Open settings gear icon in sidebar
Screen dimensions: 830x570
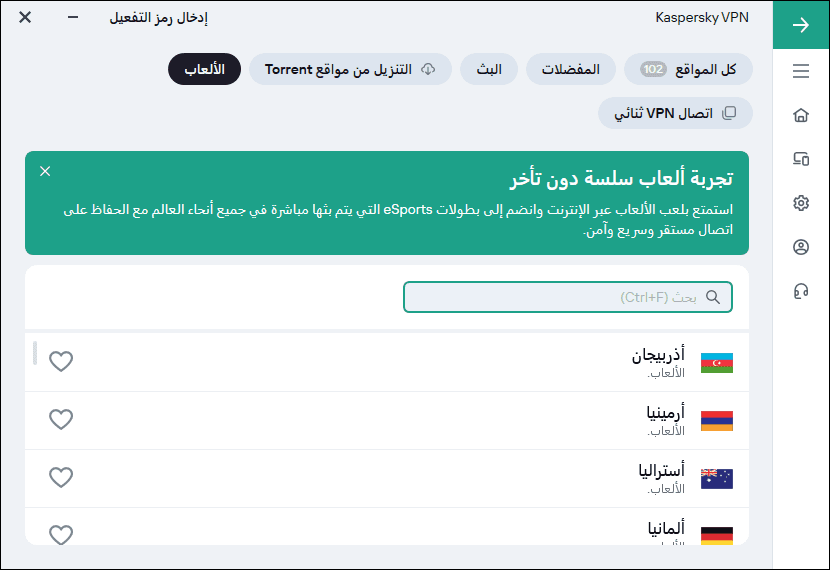coord(801,203)
